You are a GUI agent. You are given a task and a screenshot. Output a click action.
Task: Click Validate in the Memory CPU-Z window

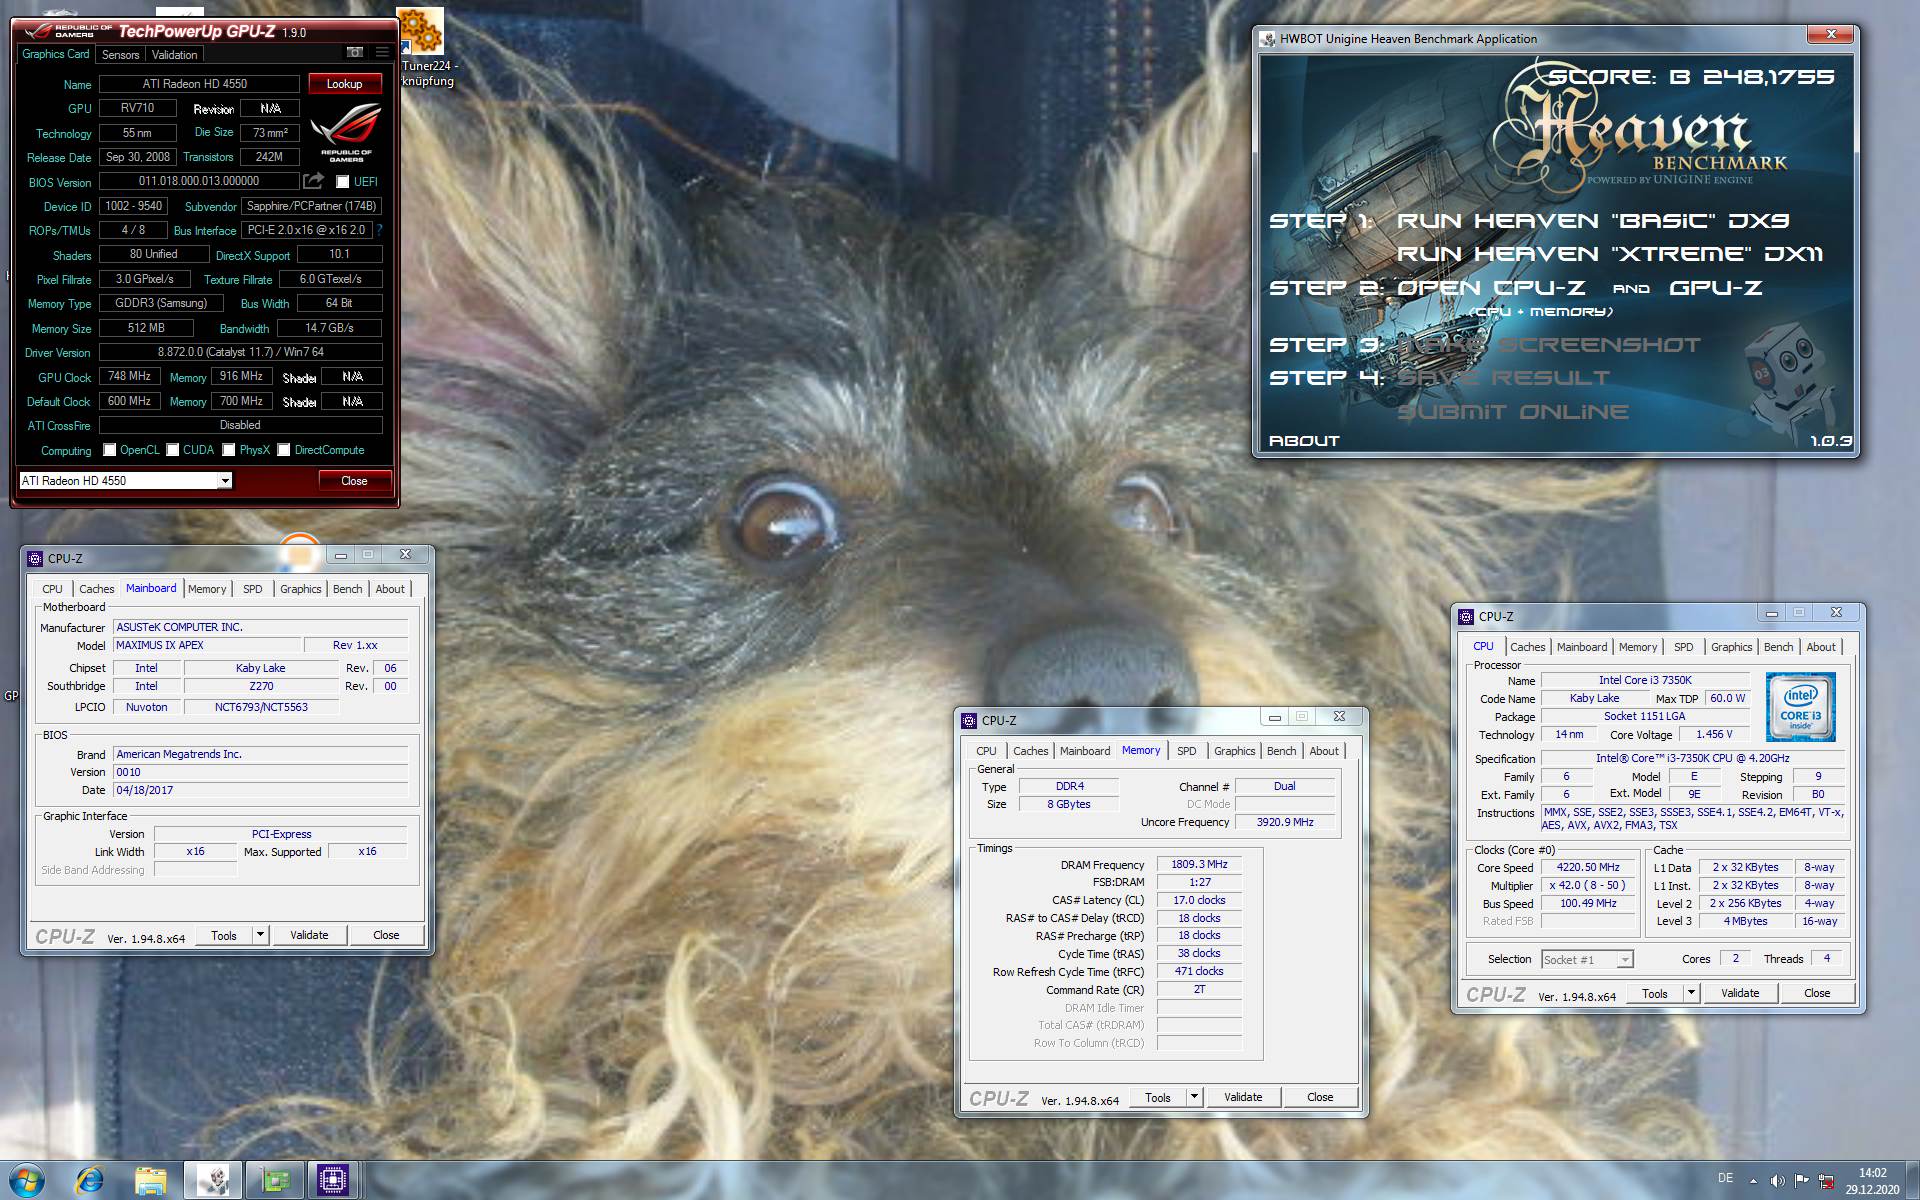1243,1097
